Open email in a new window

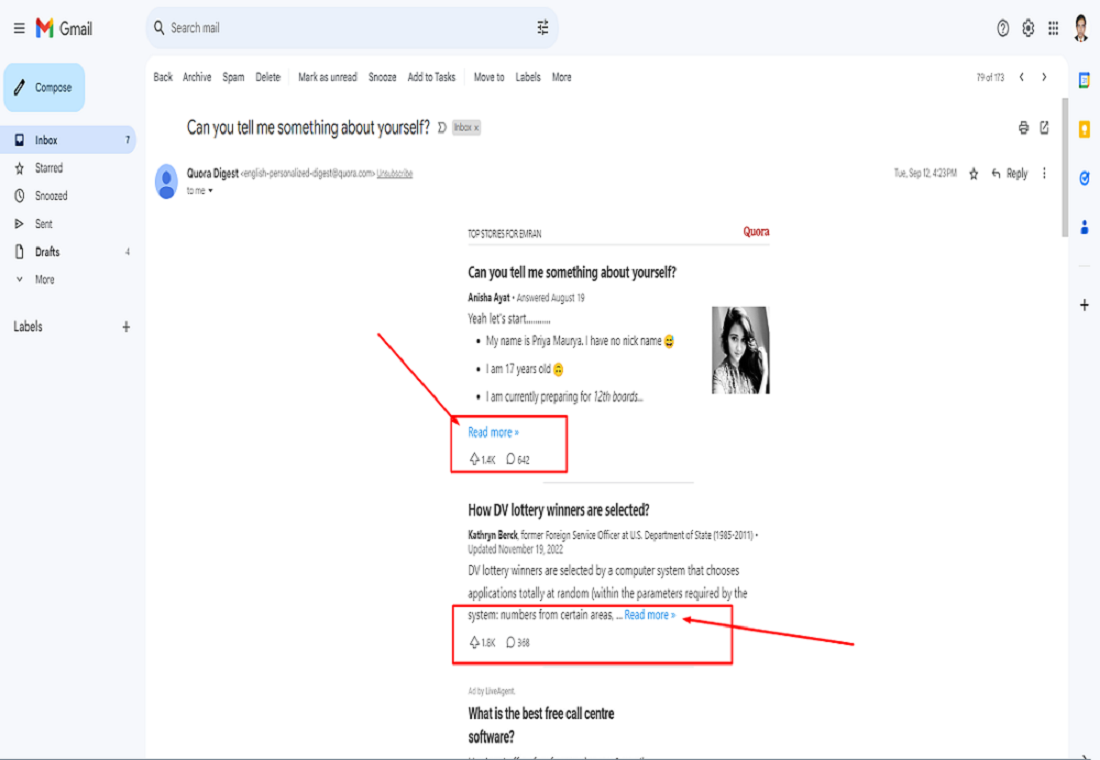pos(1046,128)
